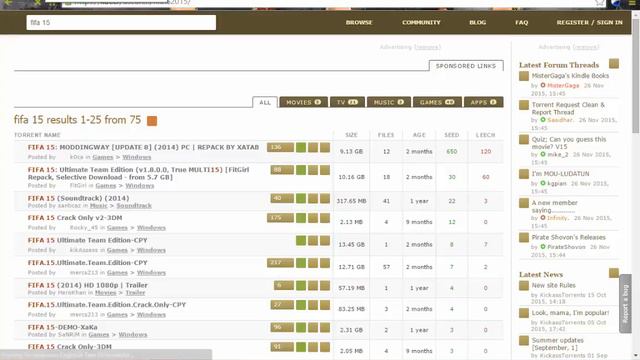Switch to the GAMES results tab
640x360 pixels.
[438, 102]
